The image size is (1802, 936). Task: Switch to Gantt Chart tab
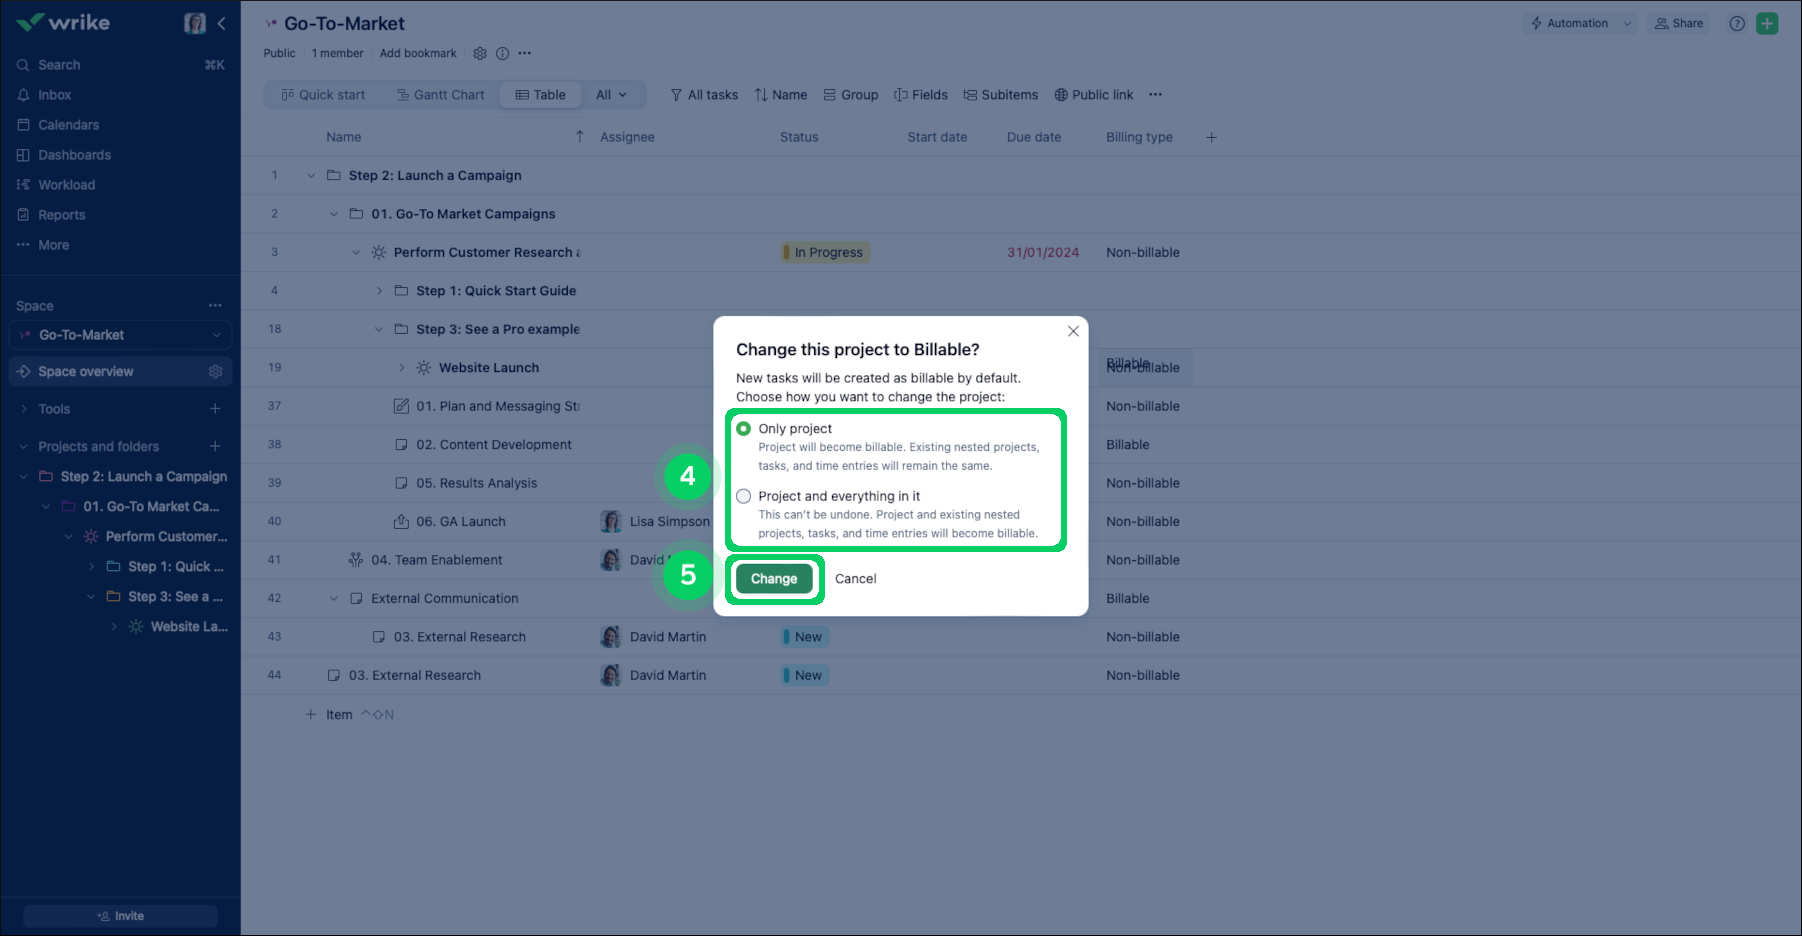[440, 95]
